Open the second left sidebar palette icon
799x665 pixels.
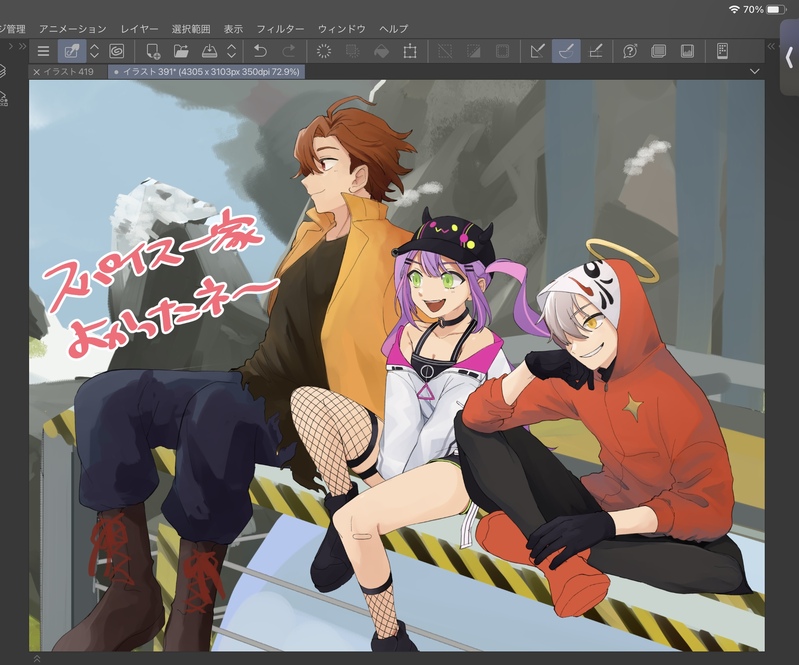(4, 98)
